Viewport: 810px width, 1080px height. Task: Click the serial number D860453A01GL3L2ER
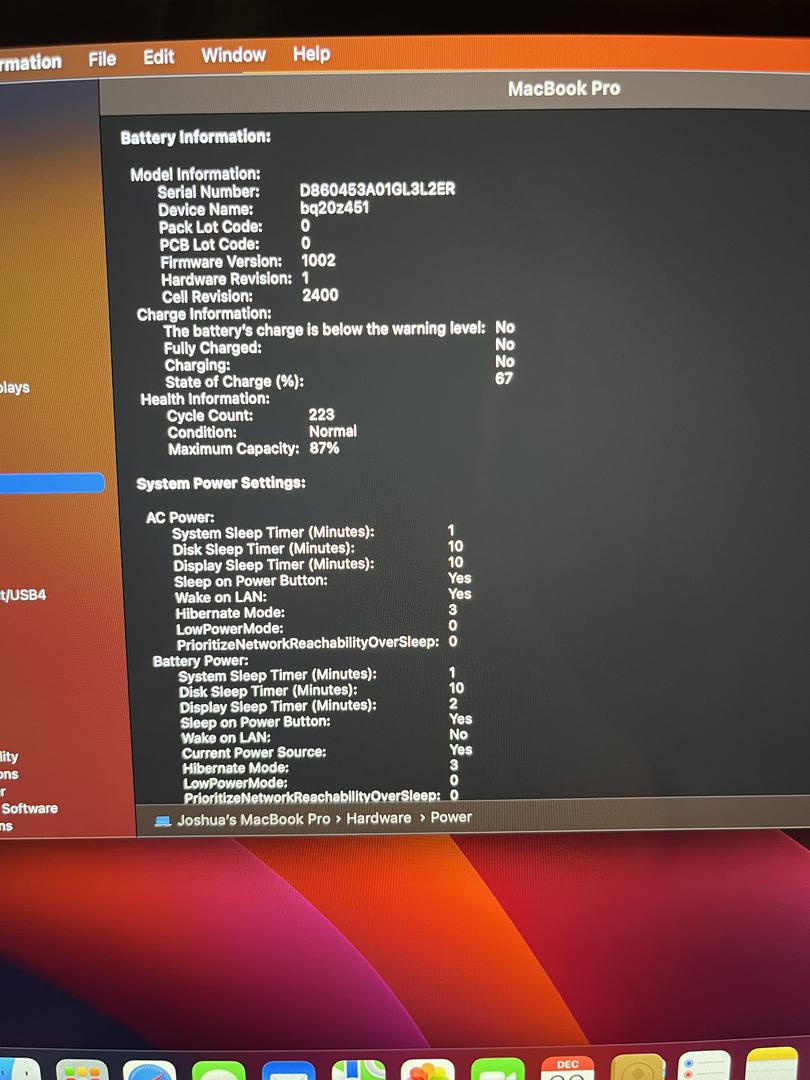point(377,189)
